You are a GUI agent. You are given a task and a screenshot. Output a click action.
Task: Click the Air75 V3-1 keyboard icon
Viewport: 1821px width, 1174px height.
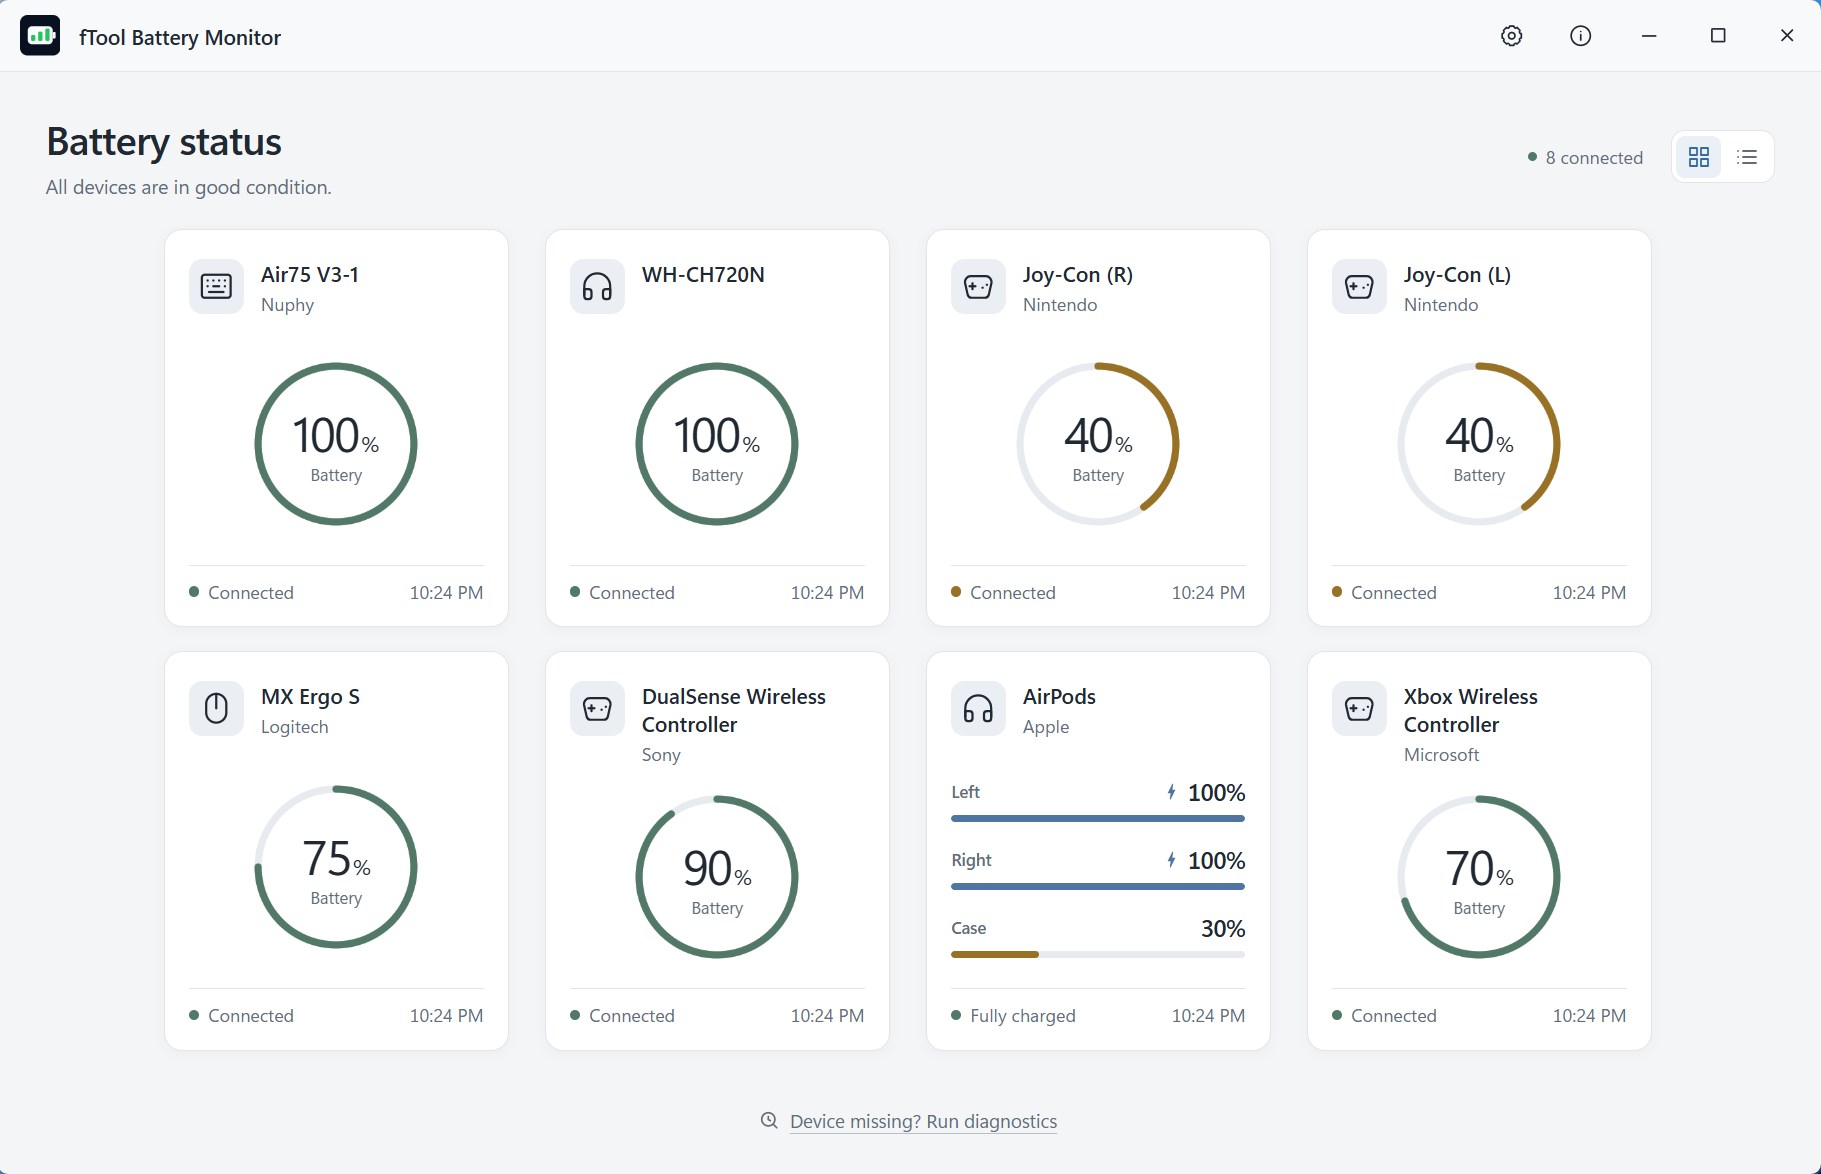[x=216, y=287]
